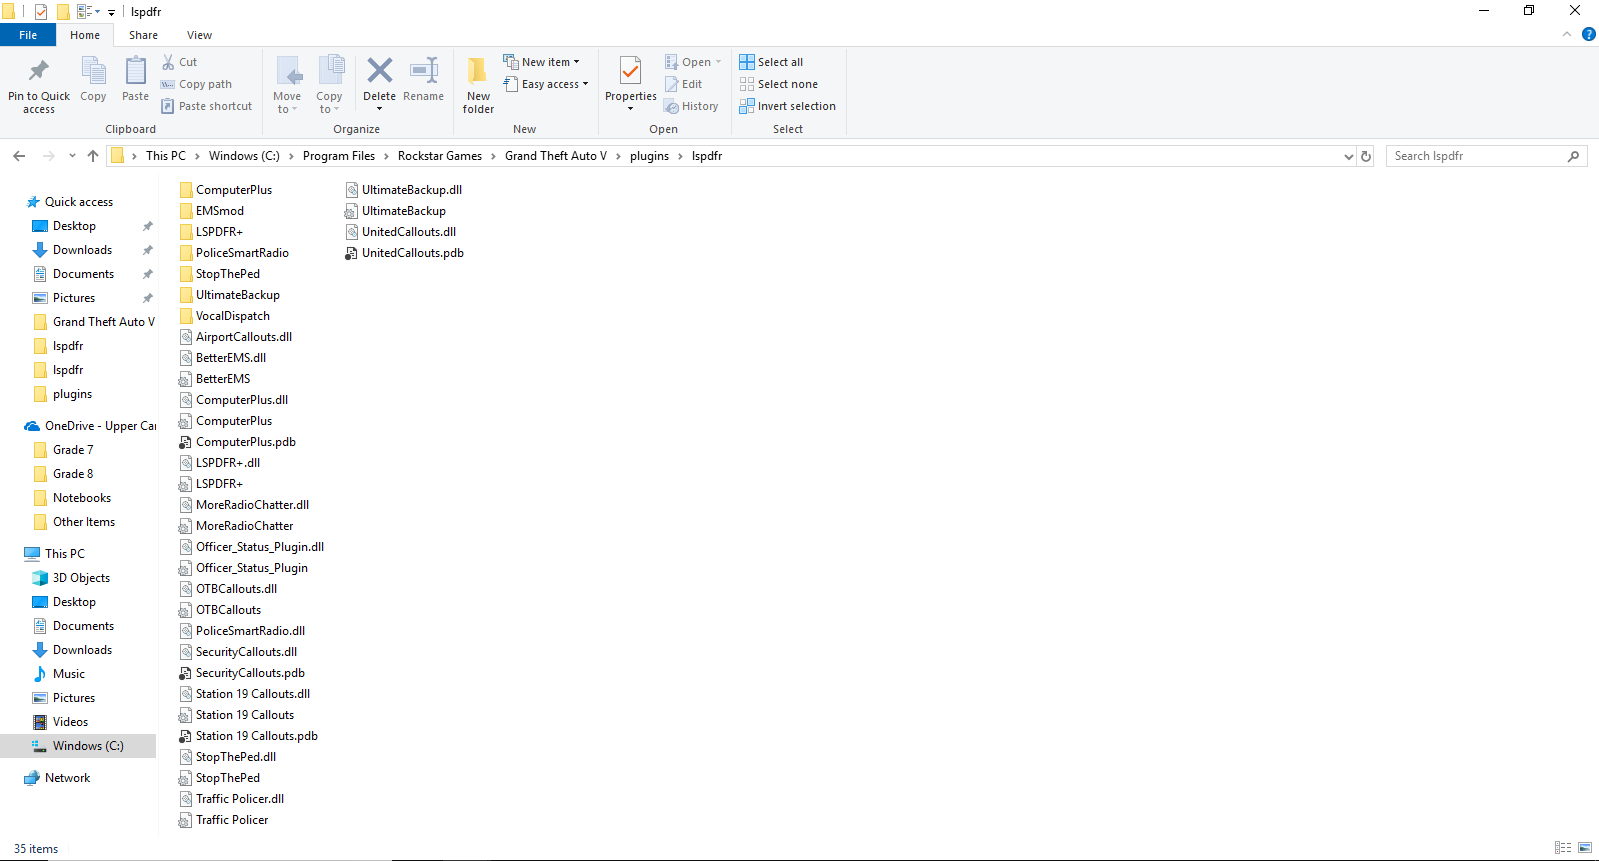Switch to Large icons view layout
The width and height of the screenshot is (1599, 861).
(x=1585, y=848)
